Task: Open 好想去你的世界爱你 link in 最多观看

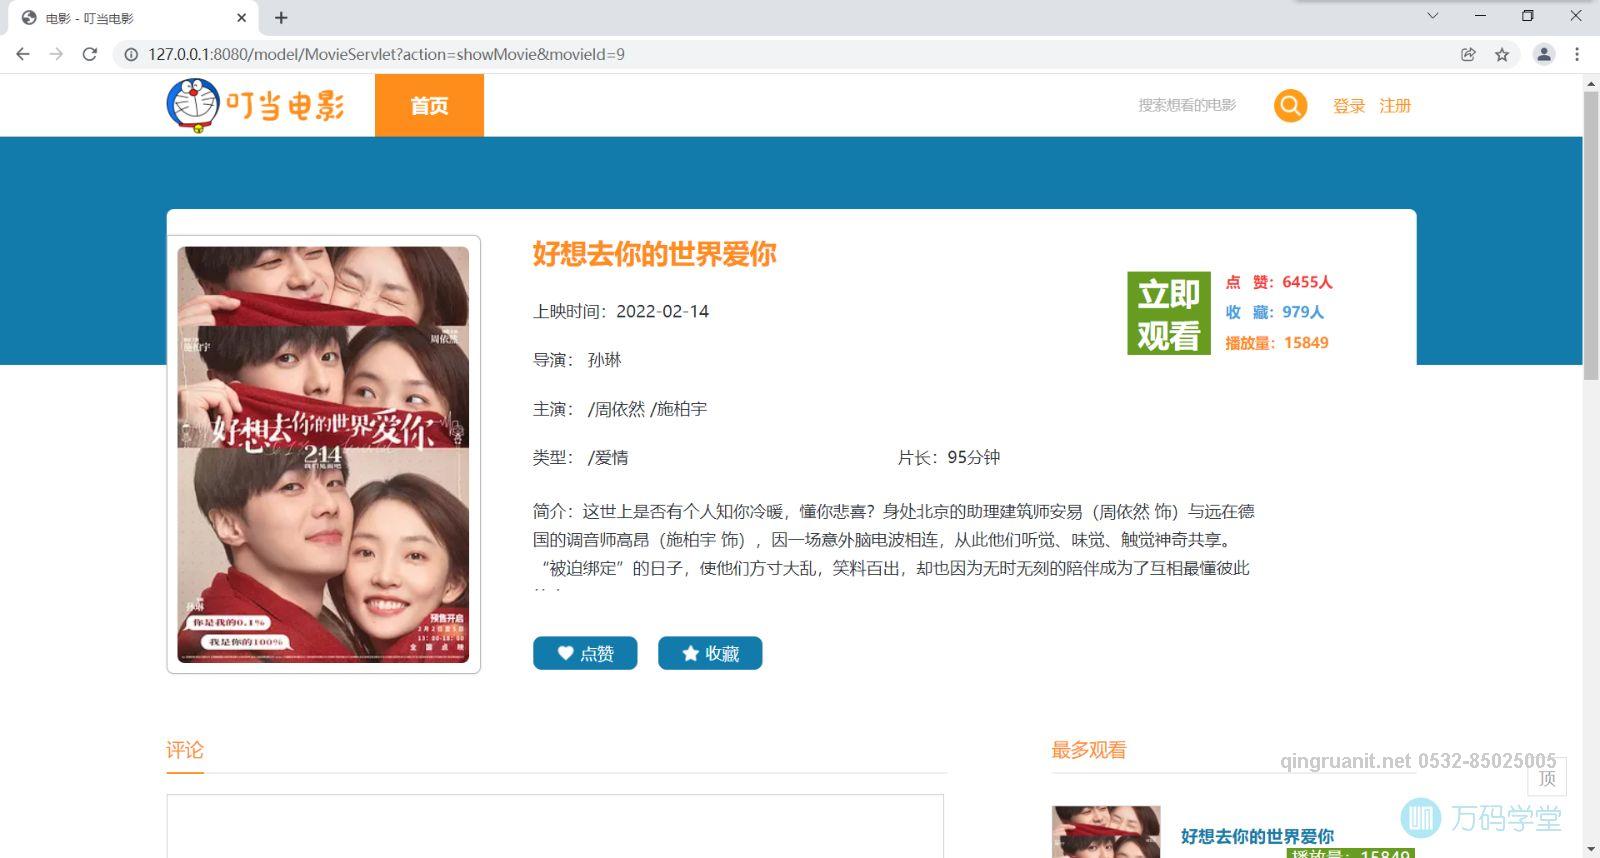Action: click(x=1257, y=836)
